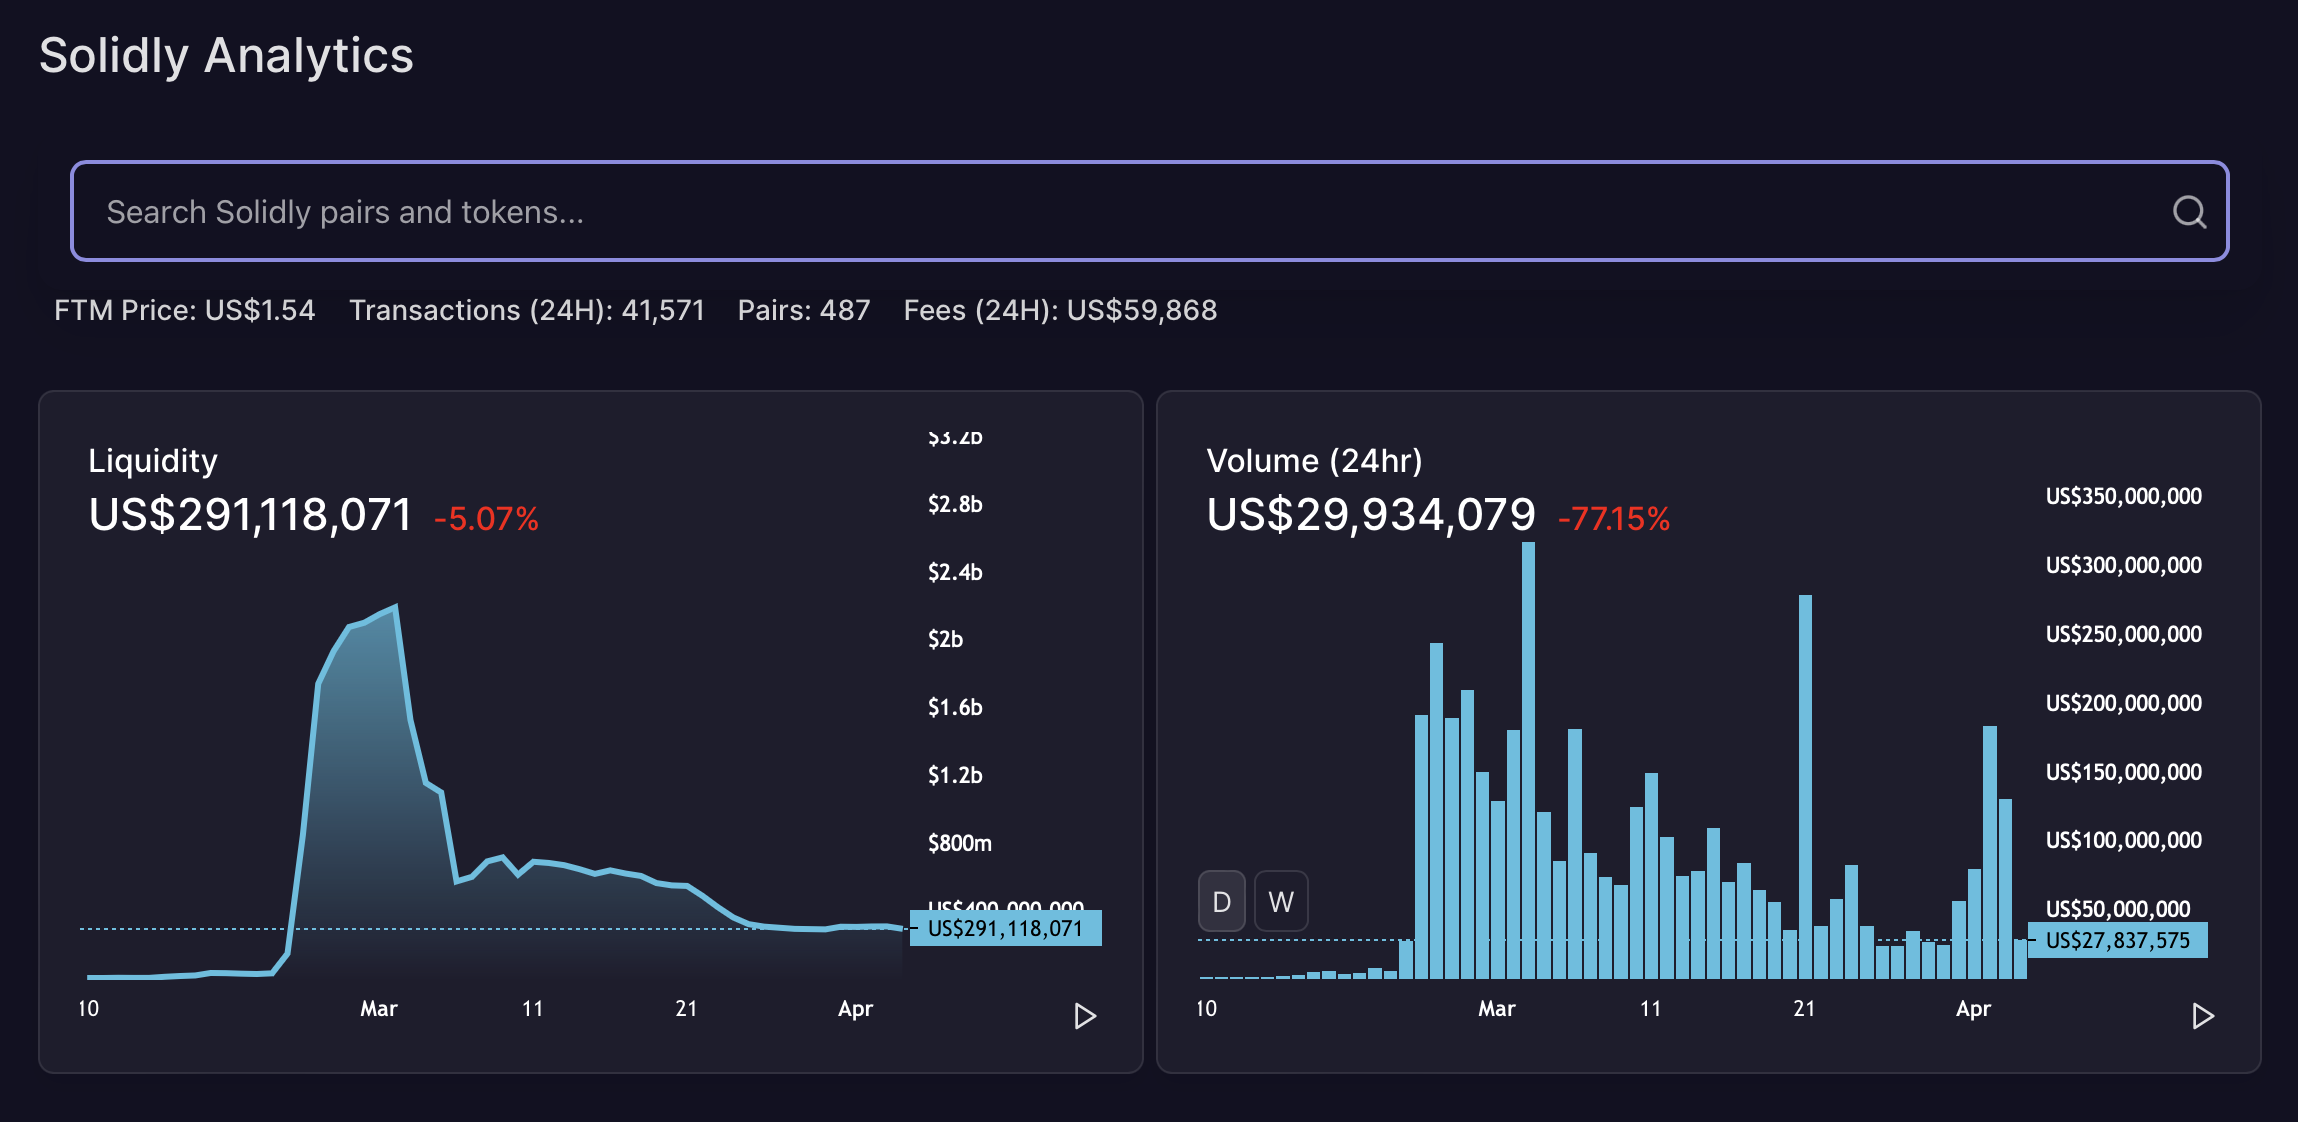Switch Volume chart to daily (D) view

click(1221, 901)
